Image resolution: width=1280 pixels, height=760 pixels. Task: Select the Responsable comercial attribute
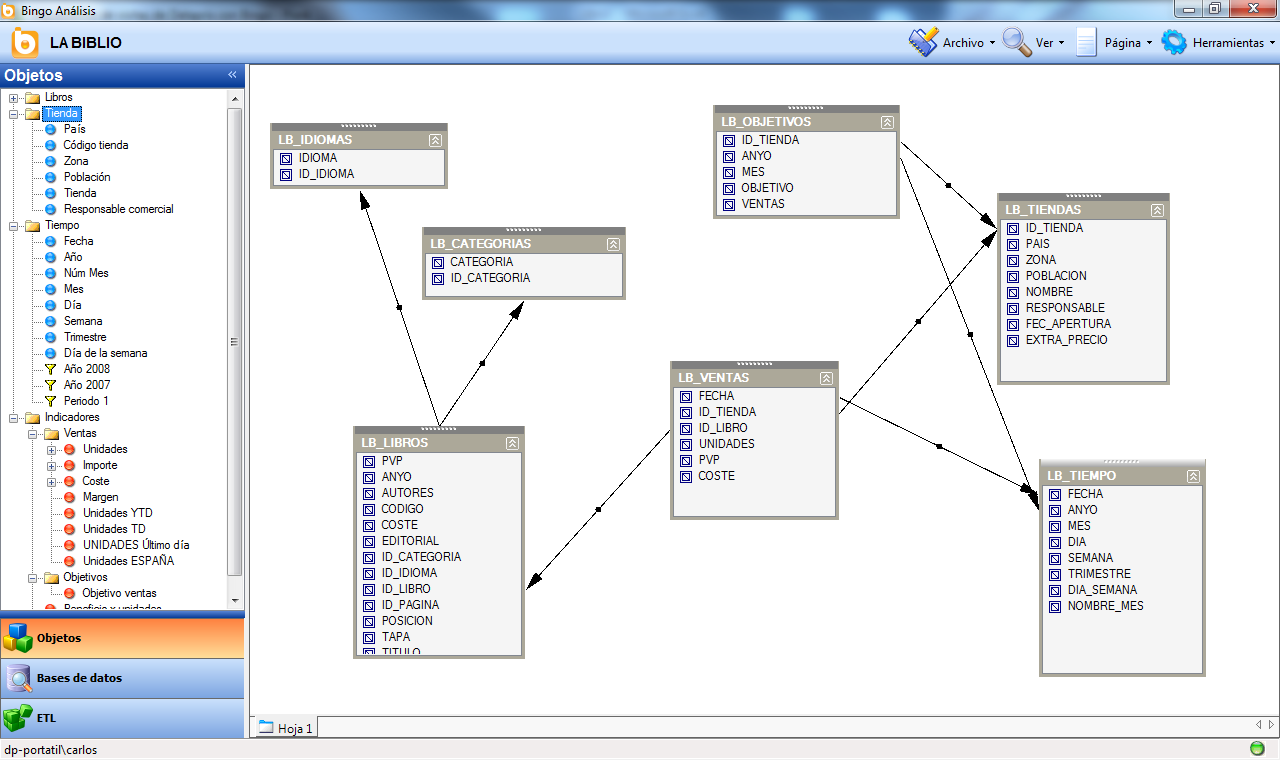(118, 209)
